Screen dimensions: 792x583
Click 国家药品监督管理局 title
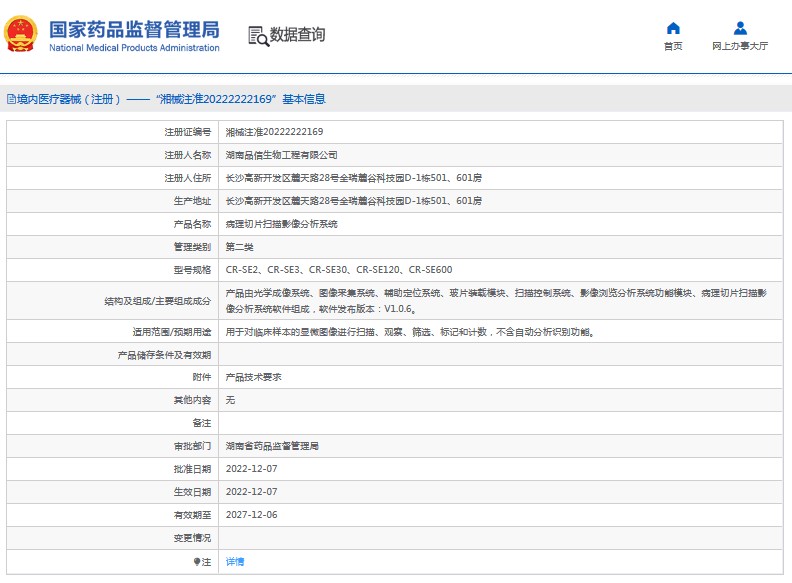134,29
